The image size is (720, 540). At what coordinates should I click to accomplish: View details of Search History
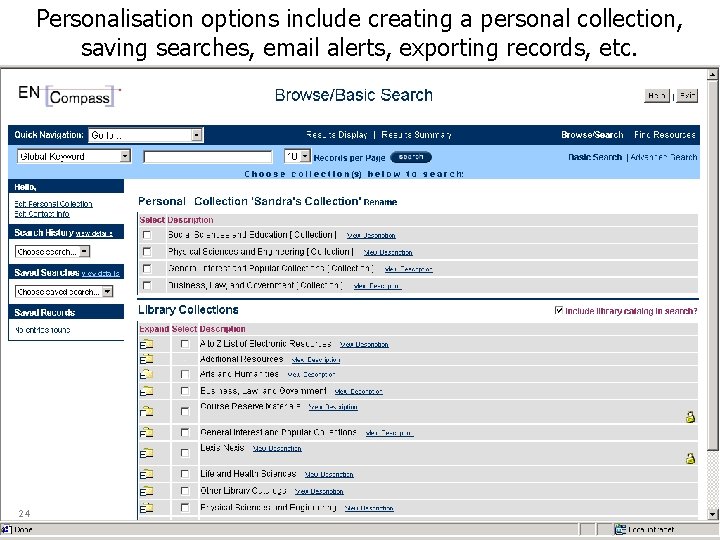point(94,234)
